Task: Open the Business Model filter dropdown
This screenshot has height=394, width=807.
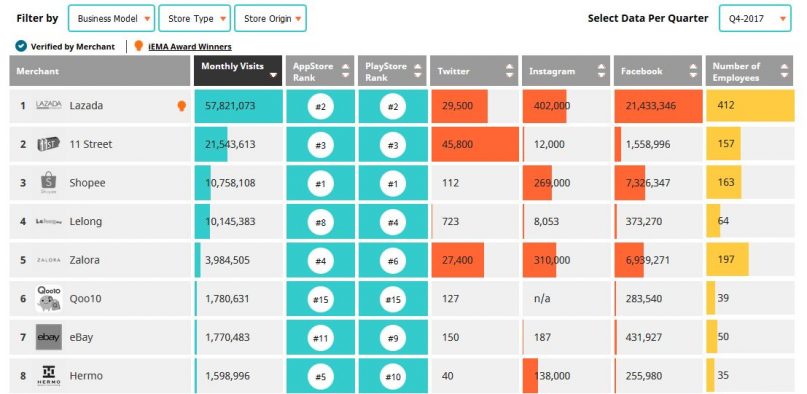Action: [x=111, y=19]
